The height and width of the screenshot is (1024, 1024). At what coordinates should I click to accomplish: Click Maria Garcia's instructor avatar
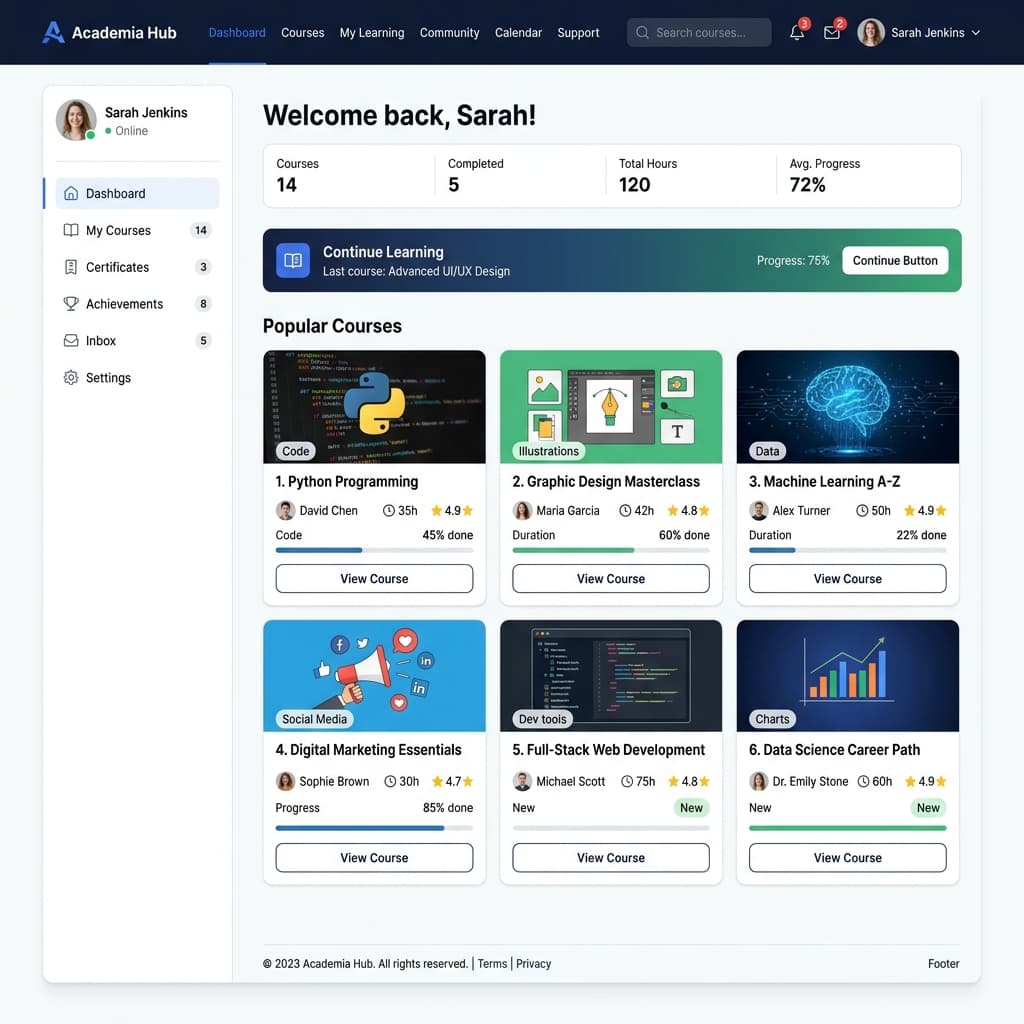522,510
